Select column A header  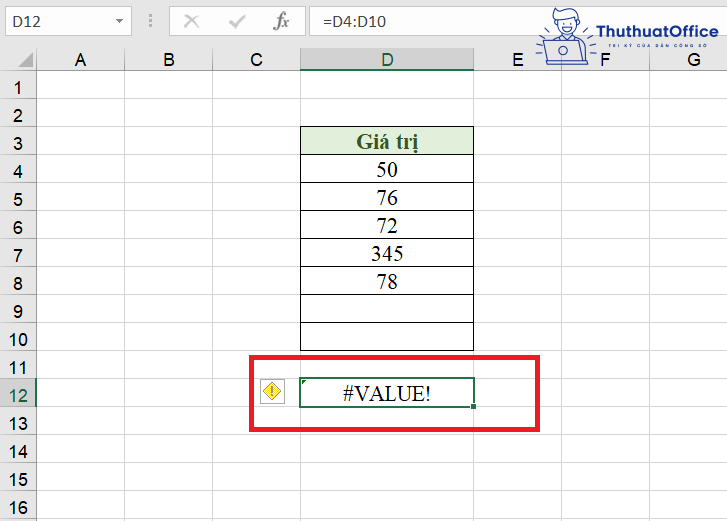click(x=81, y=59)
